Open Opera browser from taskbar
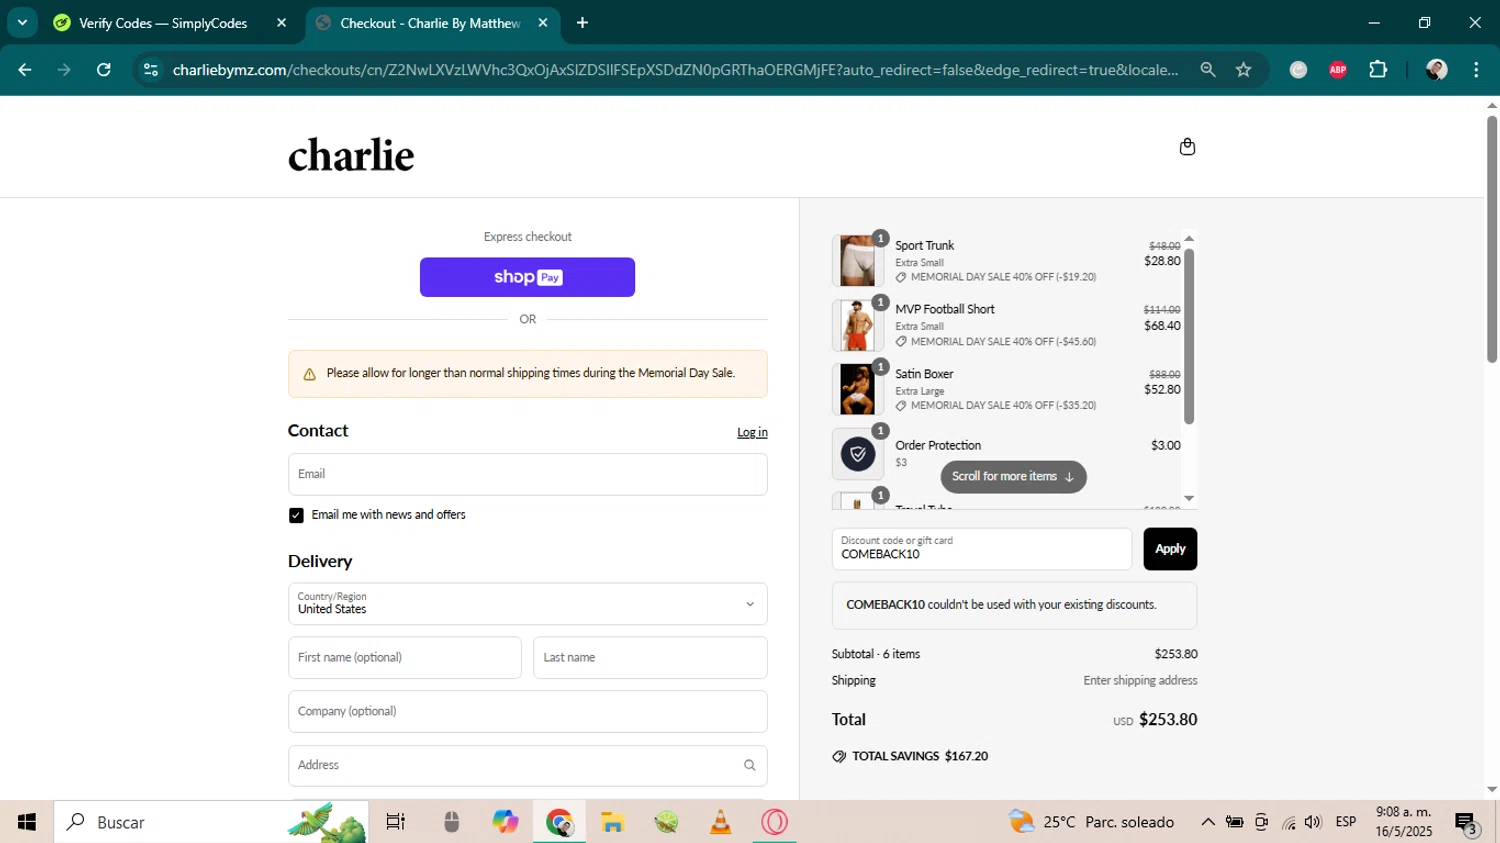1500x843 pixels. click(775, 822)
